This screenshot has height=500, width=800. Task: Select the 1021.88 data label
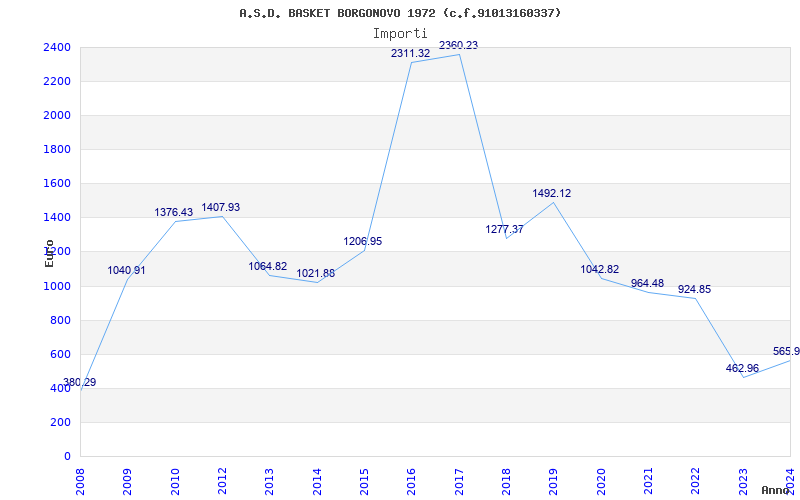(316, 273)
